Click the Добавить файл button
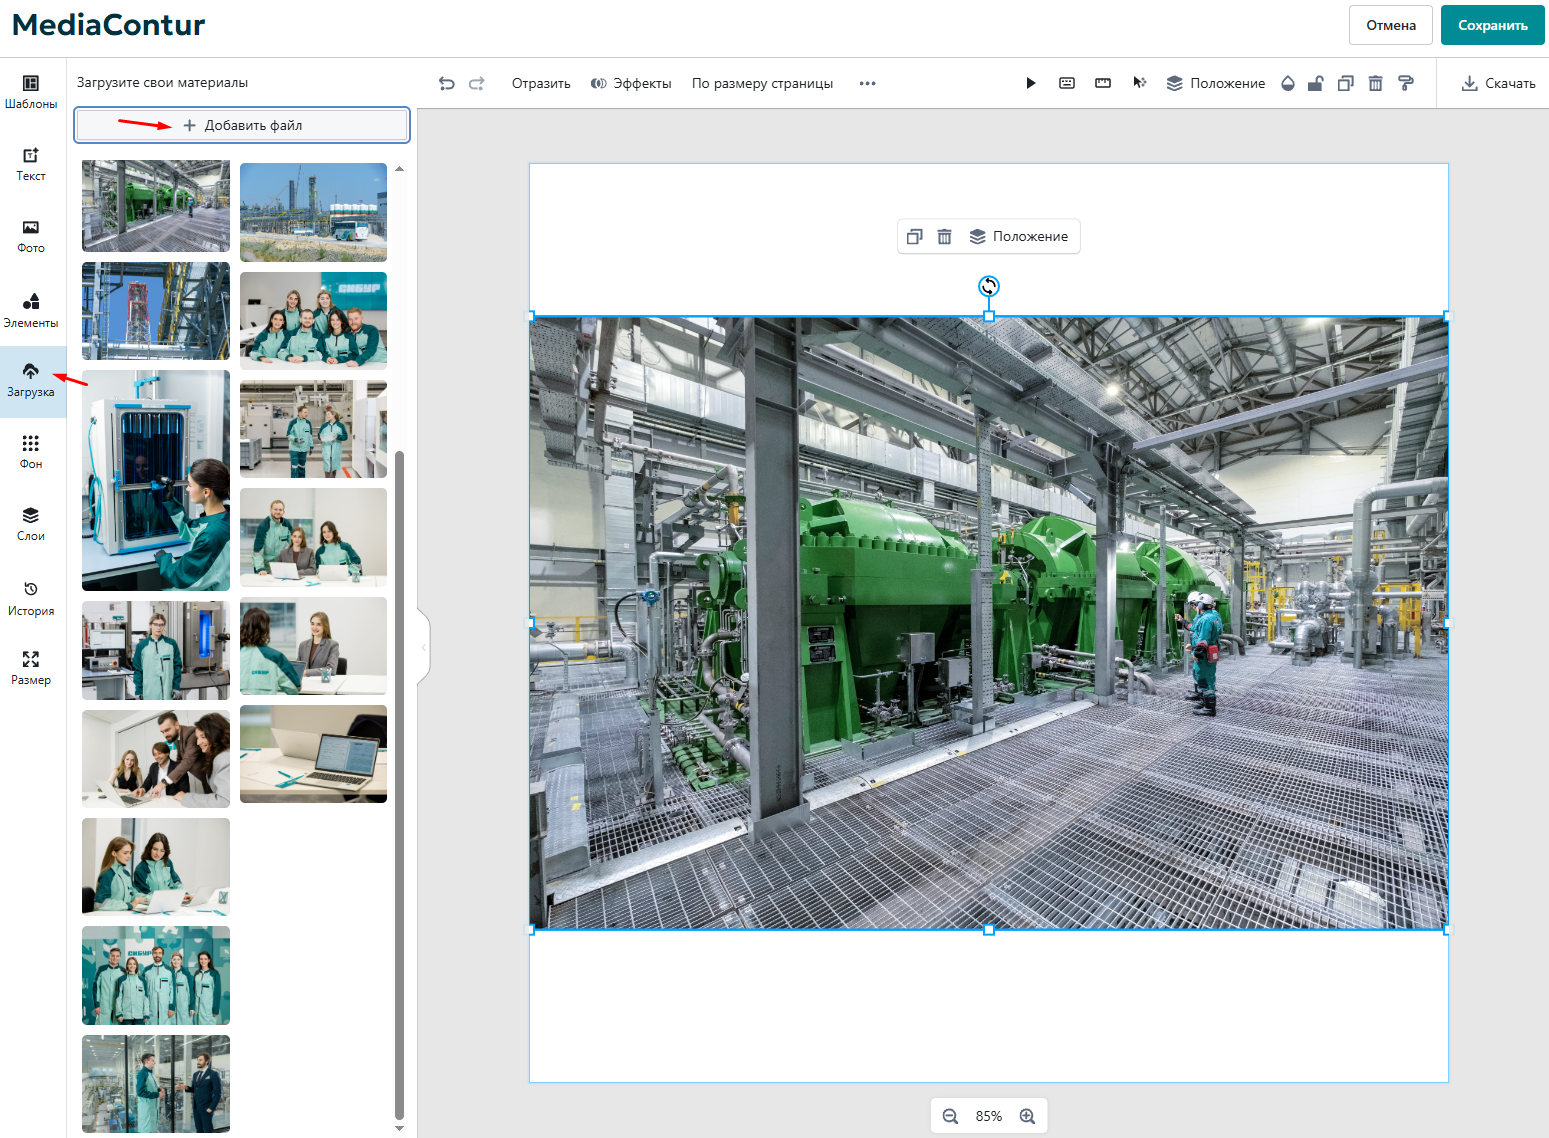Screen dimensions: 1549x1138 tap(242, 125)
